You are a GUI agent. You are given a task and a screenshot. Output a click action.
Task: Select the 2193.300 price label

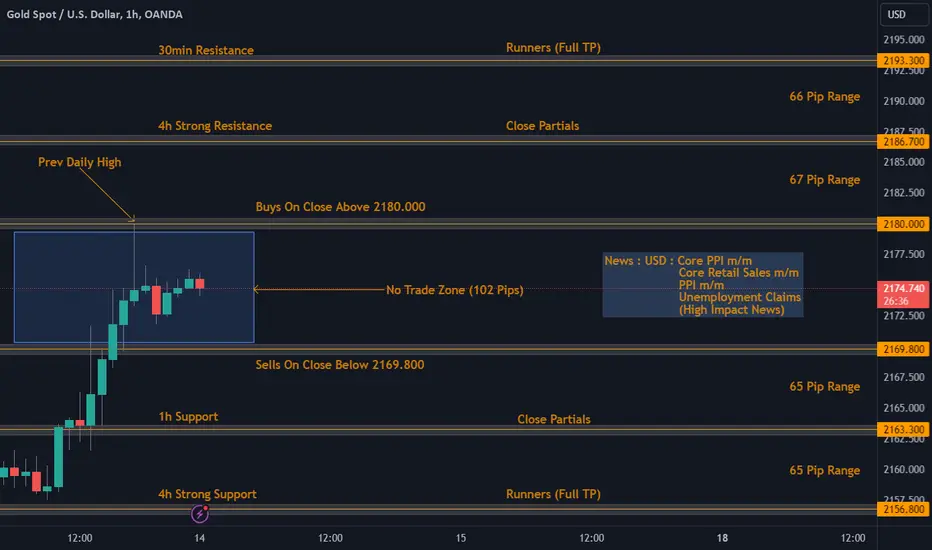point(903,61)
